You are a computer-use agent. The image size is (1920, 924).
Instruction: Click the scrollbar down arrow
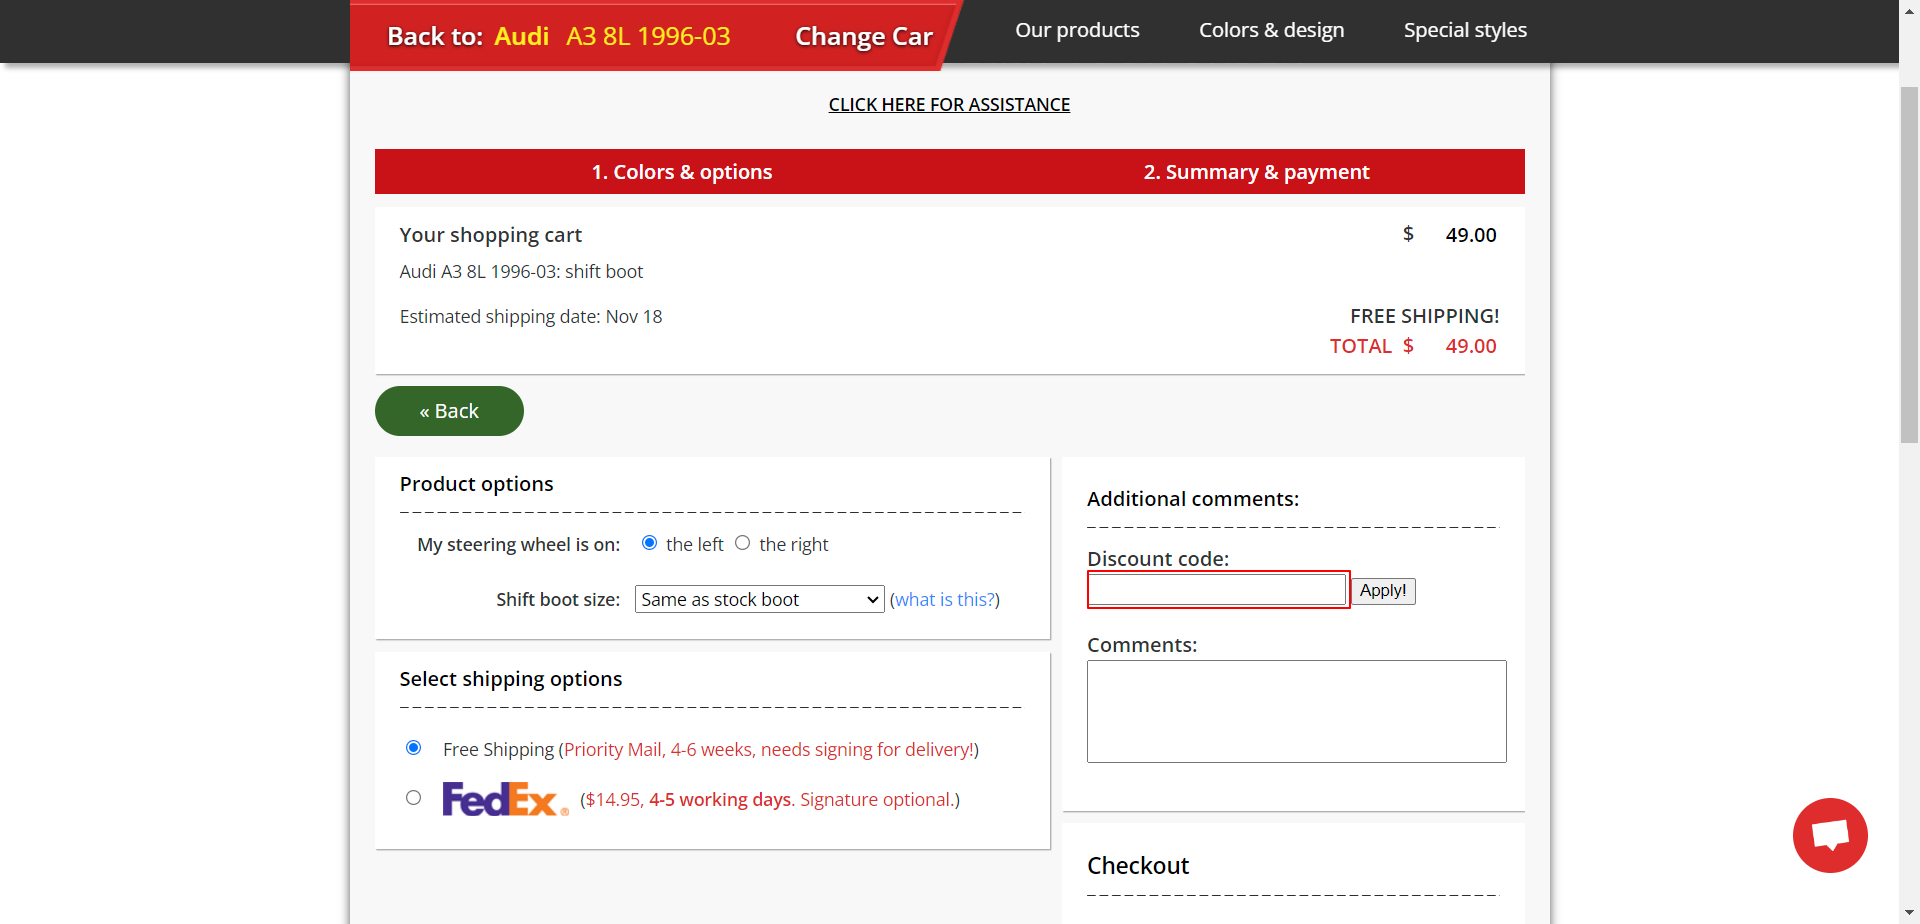coord(1910,914)
